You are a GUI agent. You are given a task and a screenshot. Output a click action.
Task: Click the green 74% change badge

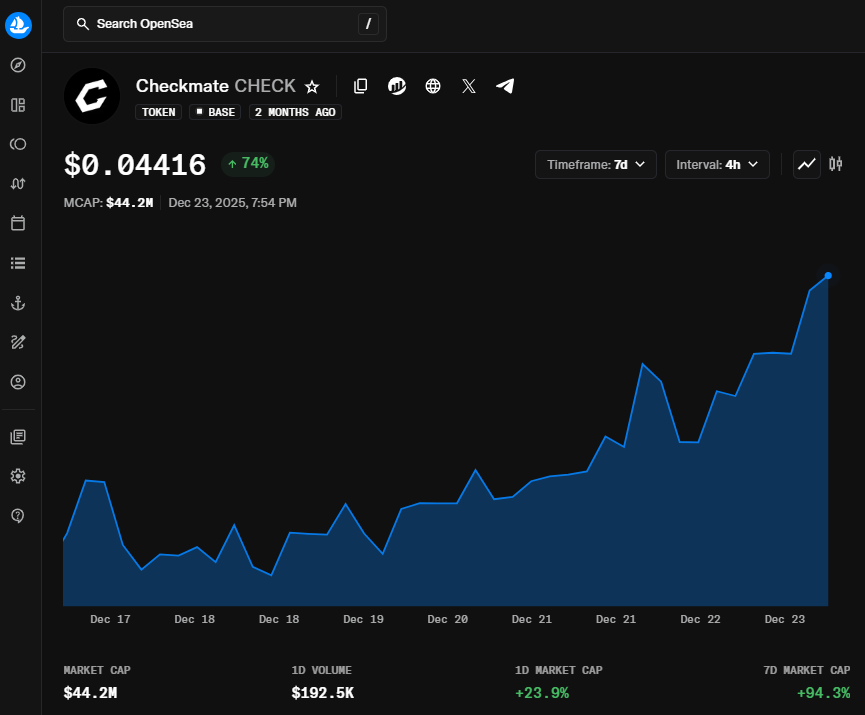click(x=248, y=164)
